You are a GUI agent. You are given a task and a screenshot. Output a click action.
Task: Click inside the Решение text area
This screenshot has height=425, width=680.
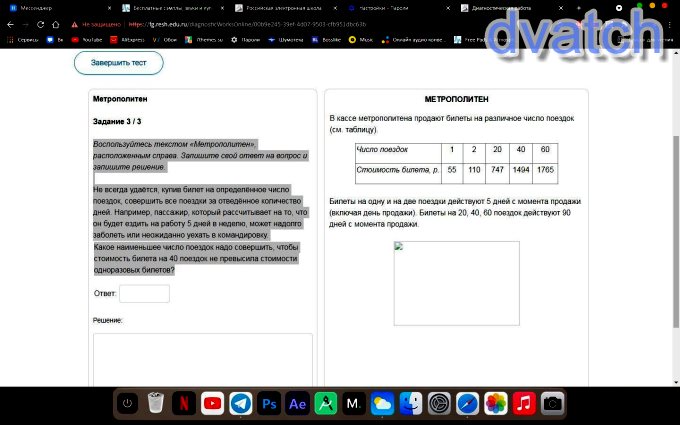tap(202, 358)
